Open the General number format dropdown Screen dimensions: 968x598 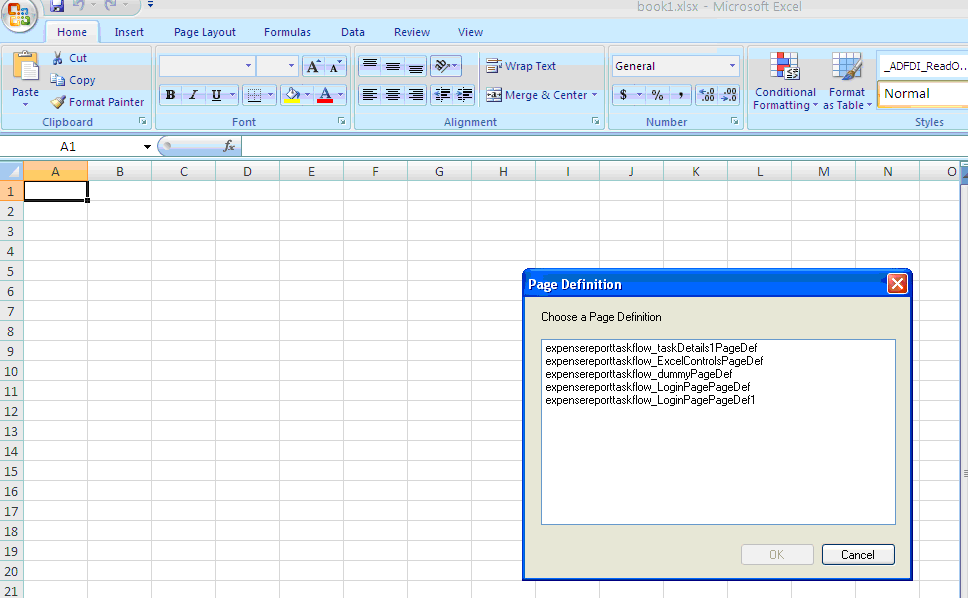pos(732,66)
